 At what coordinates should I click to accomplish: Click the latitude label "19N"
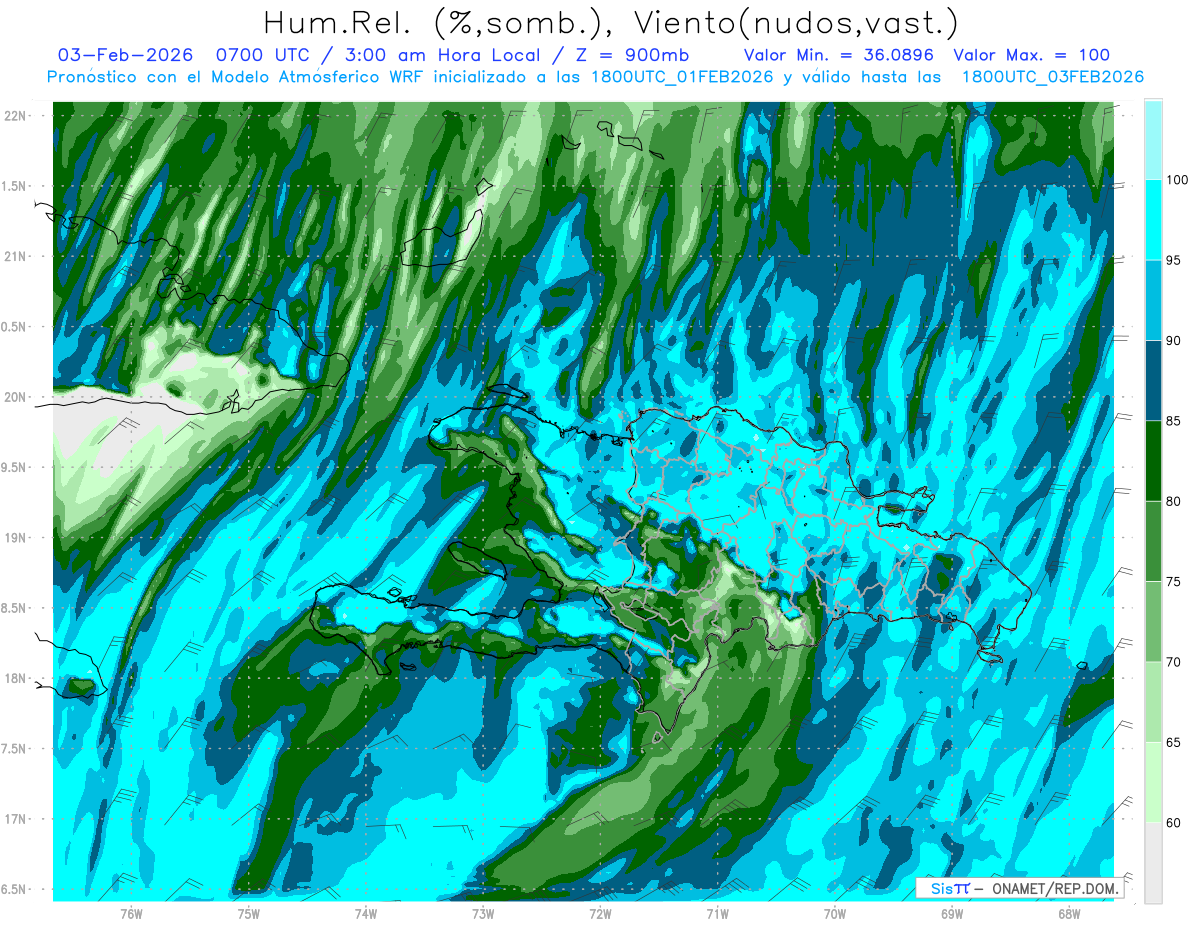pyautogui.click(x=15, y=538)
